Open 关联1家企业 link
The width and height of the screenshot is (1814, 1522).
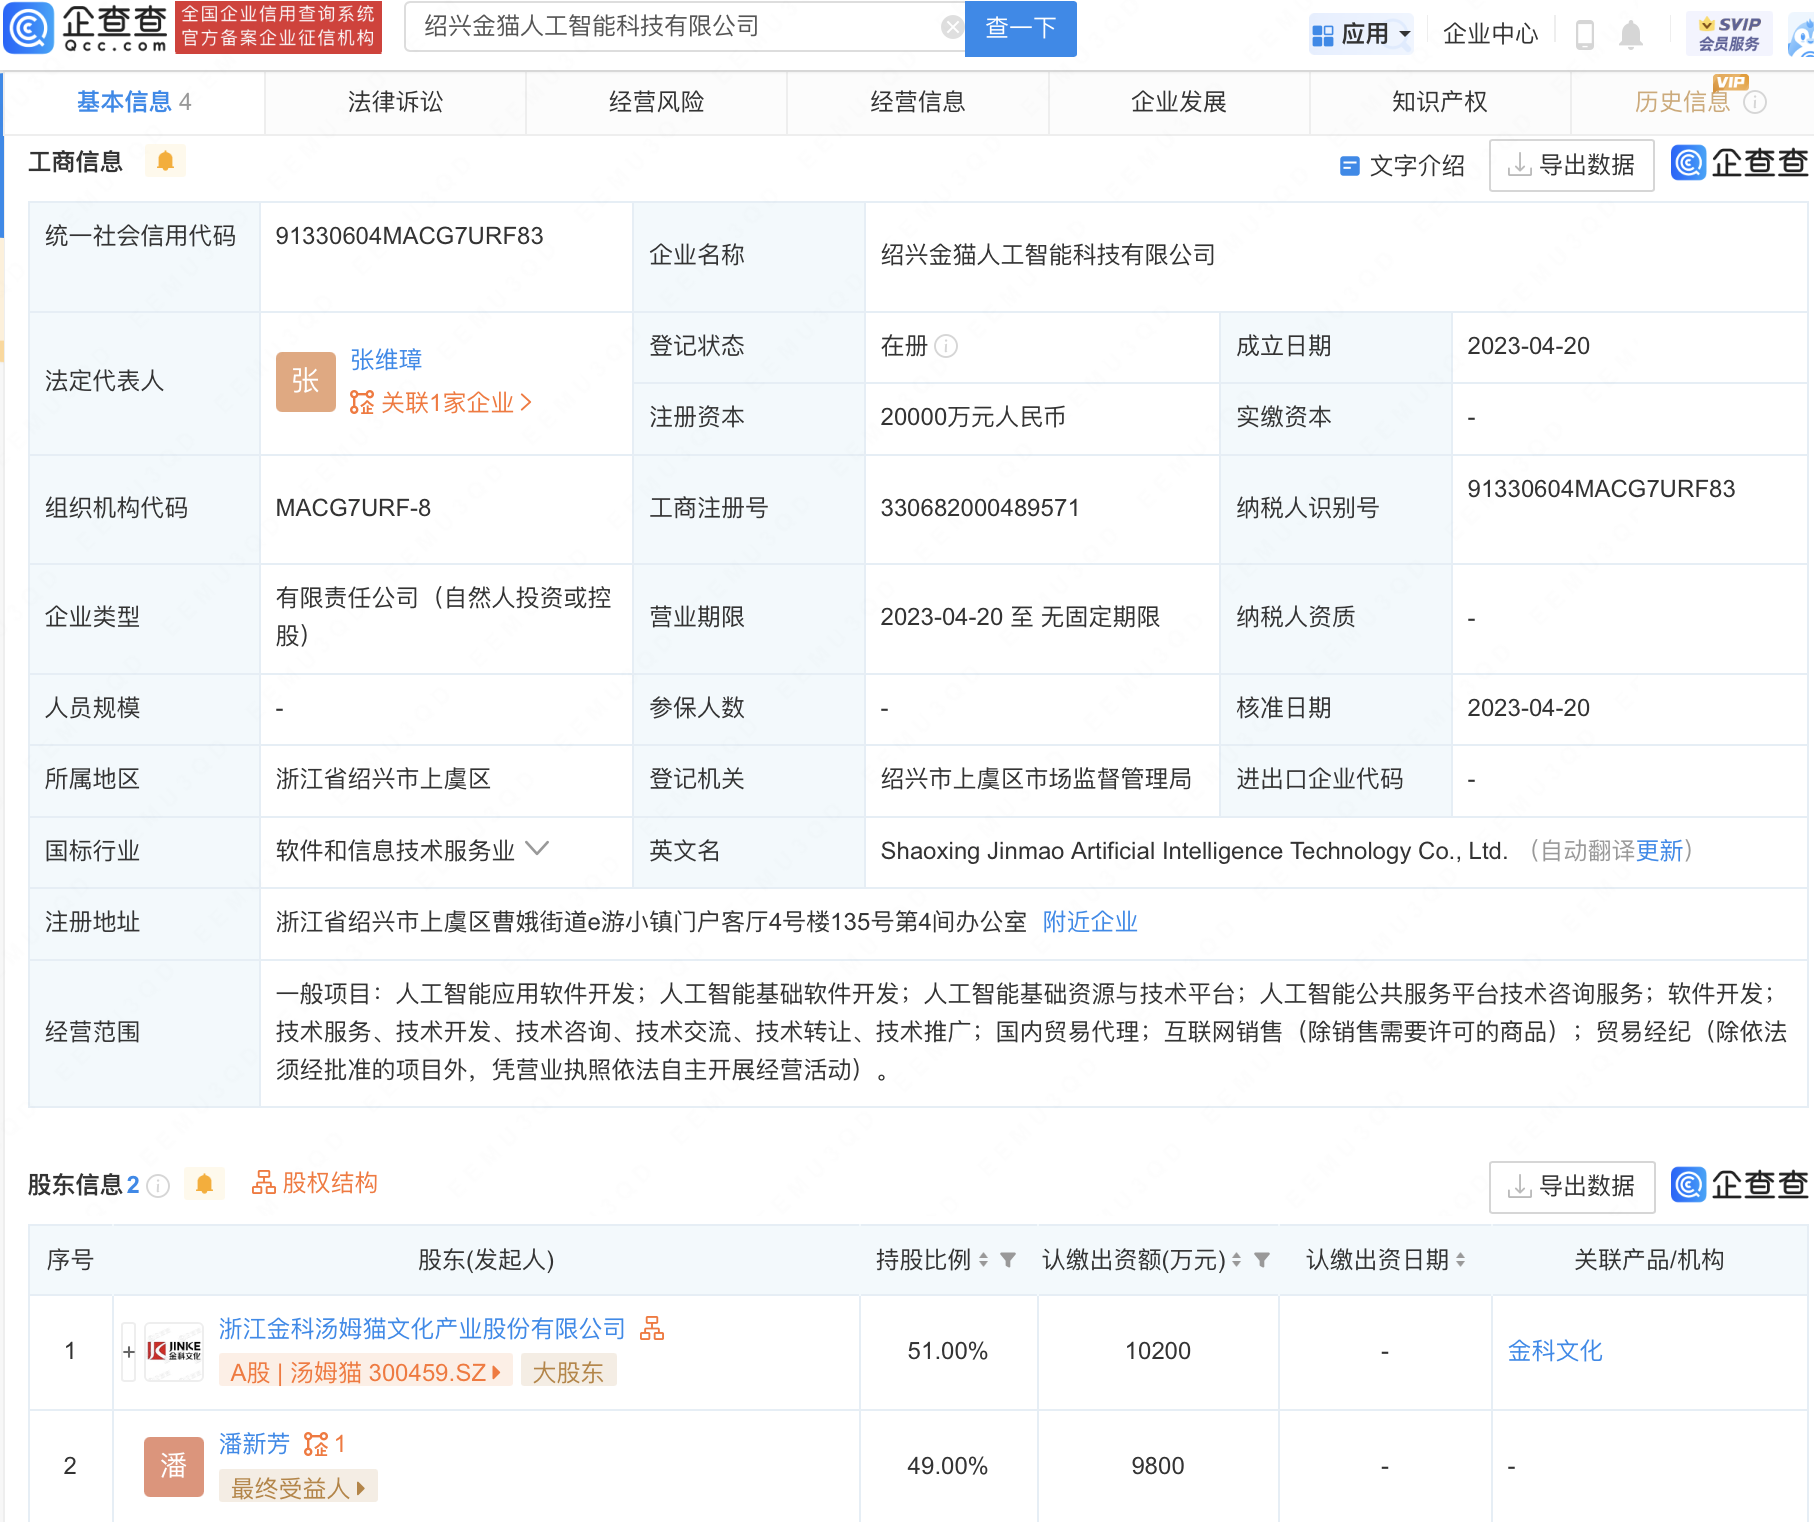(441, 403)
